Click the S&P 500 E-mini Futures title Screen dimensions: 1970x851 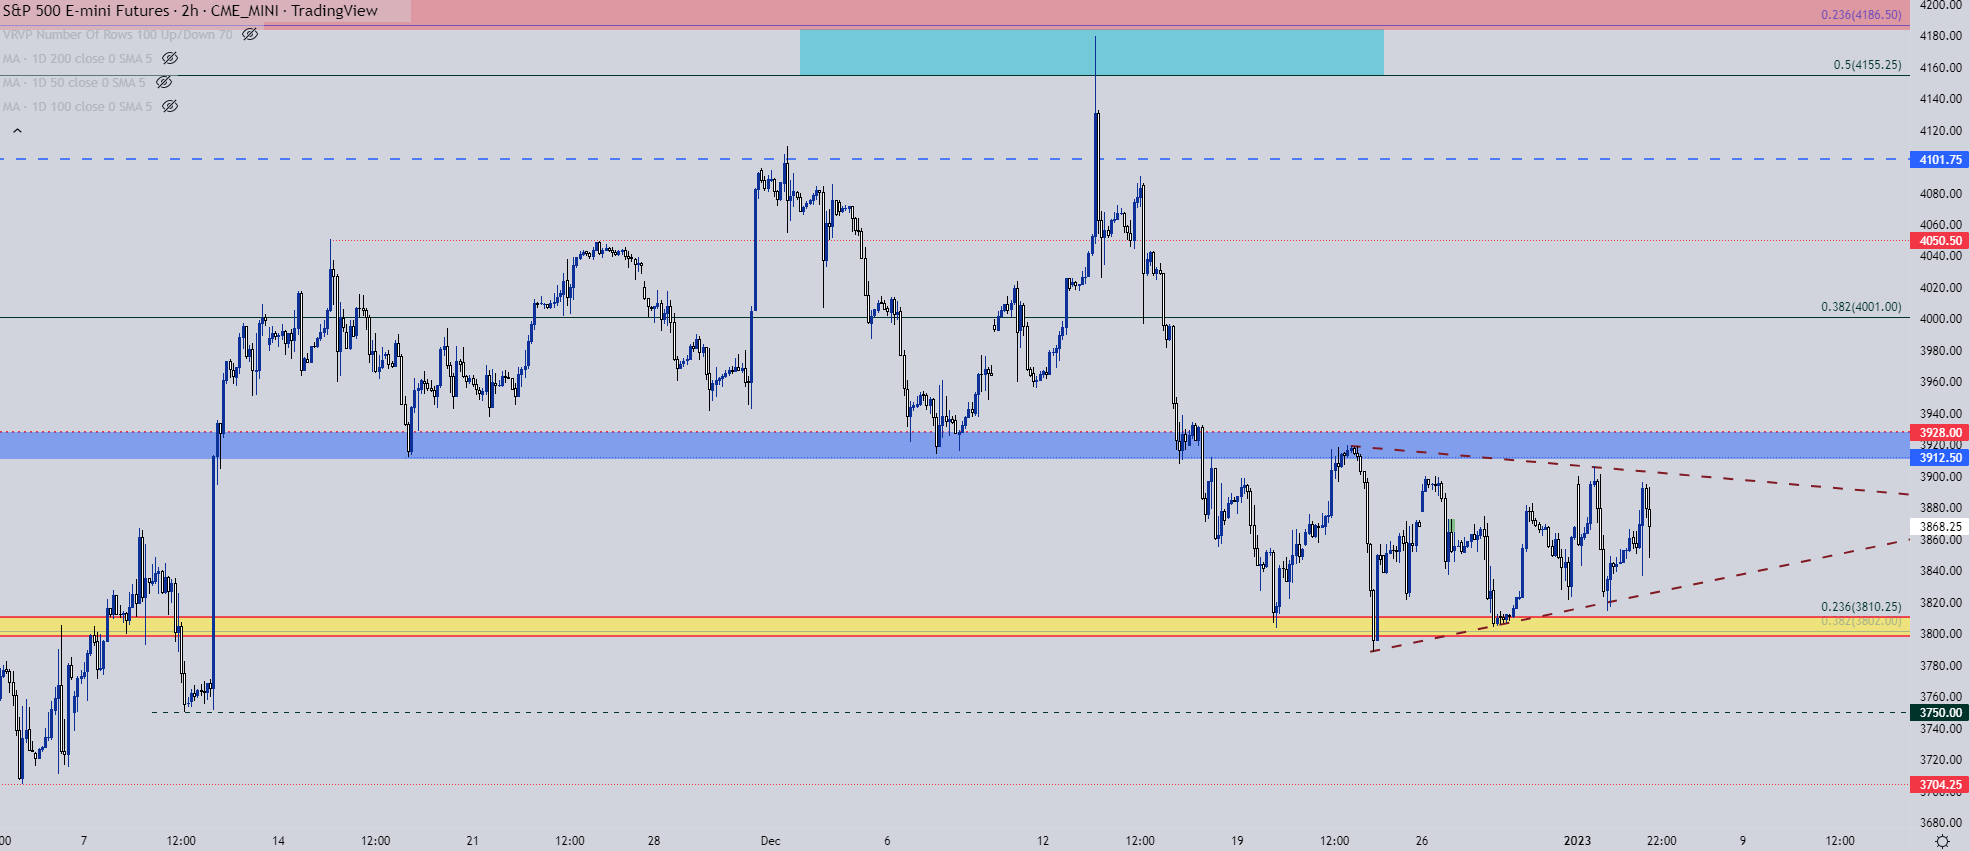(x=86, y=10)
